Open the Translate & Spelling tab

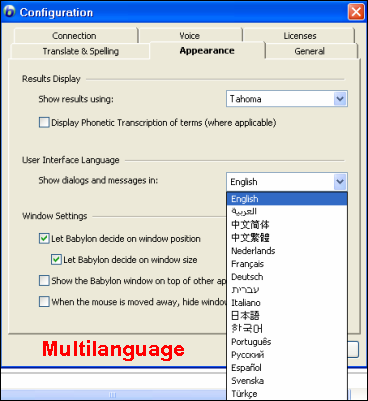tap(81, 51)
